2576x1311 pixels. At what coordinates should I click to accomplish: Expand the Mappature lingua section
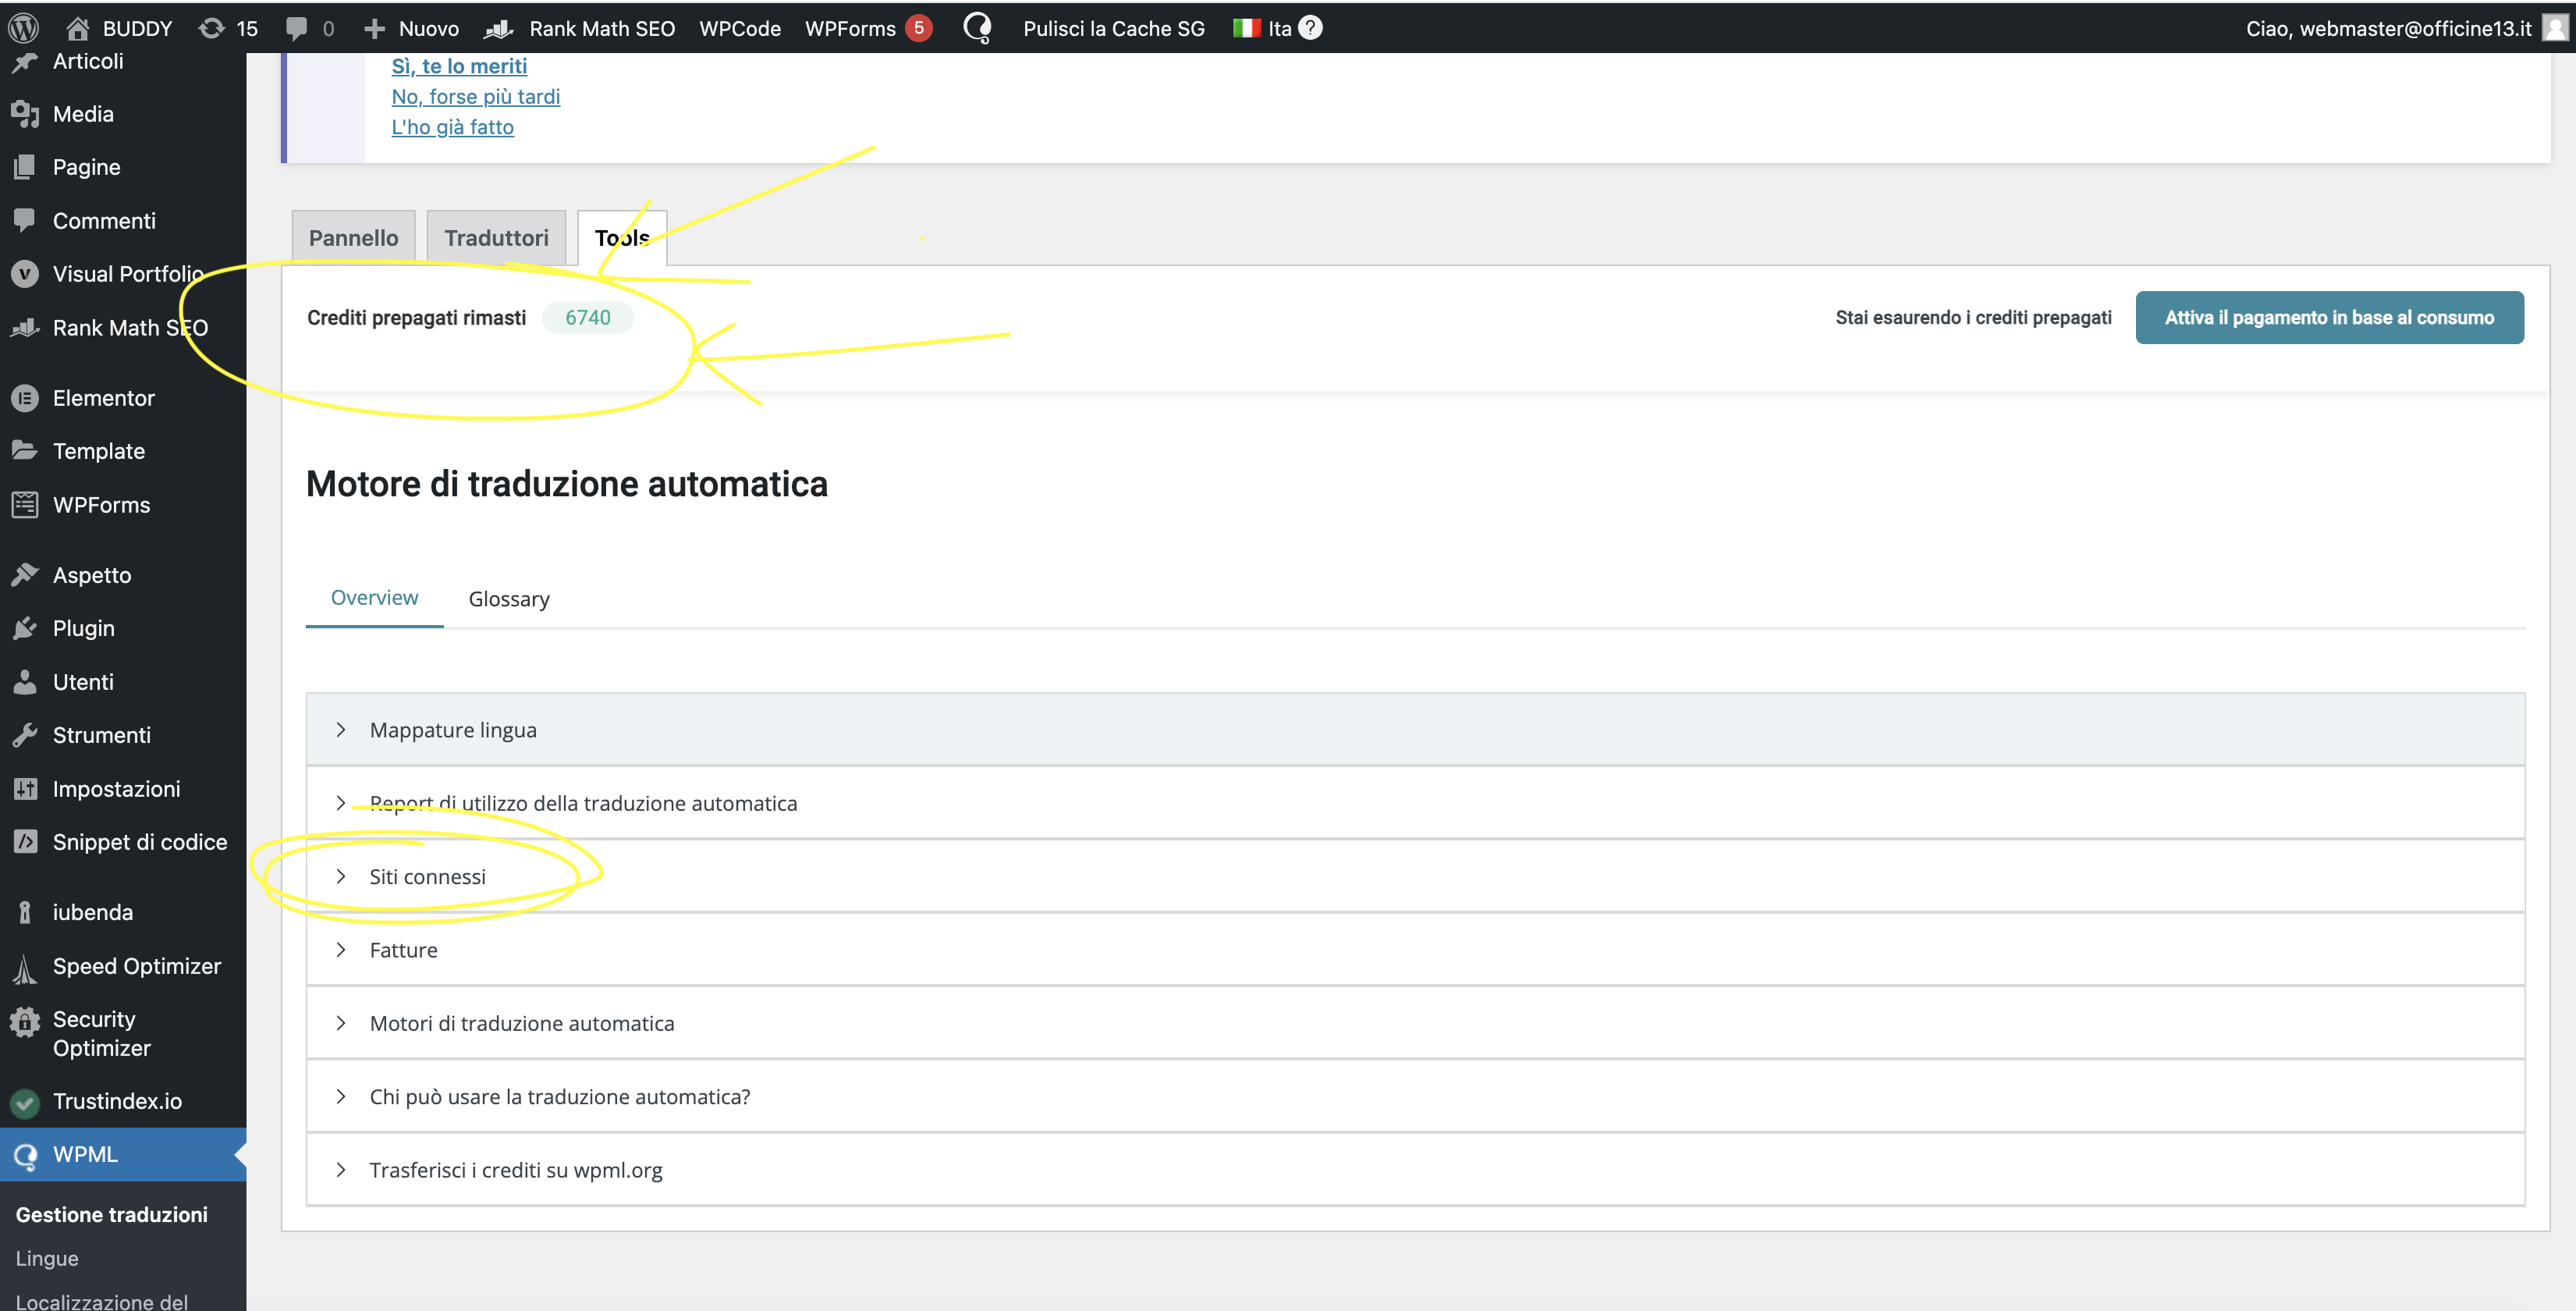pos(1415,730)
